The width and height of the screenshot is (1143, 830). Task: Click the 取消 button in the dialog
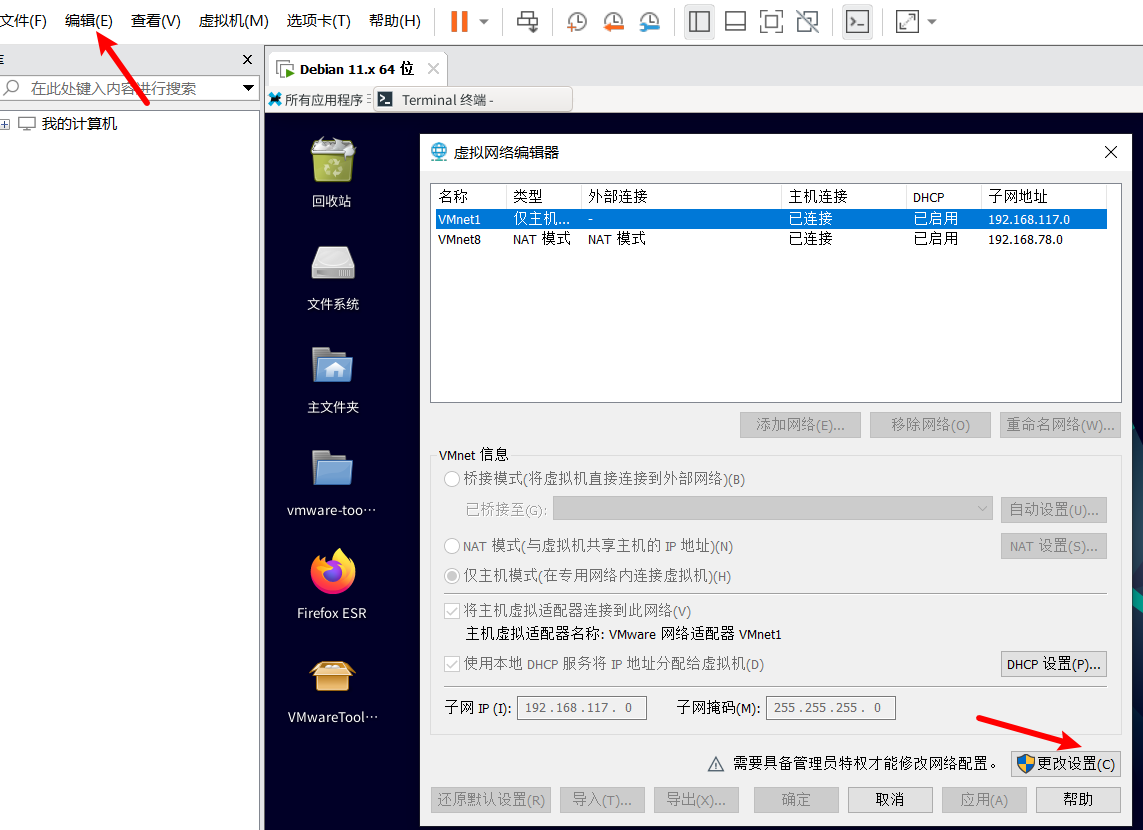889,799
